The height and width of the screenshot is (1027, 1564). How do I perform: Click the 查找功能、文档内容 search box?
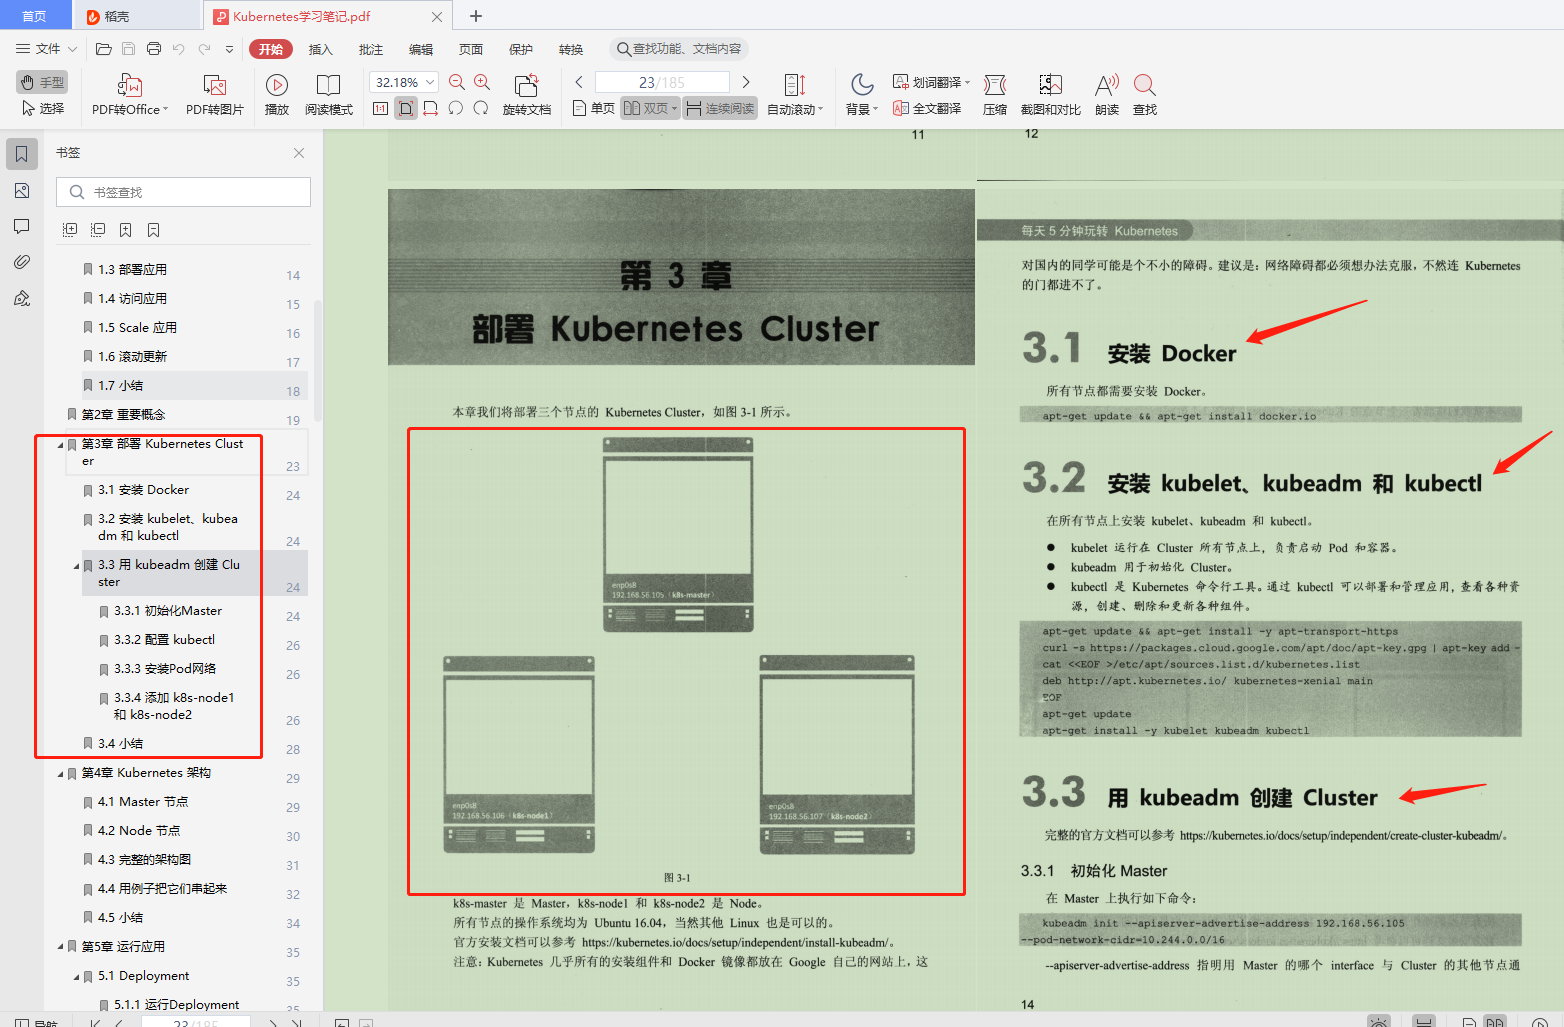coord(679,49)
